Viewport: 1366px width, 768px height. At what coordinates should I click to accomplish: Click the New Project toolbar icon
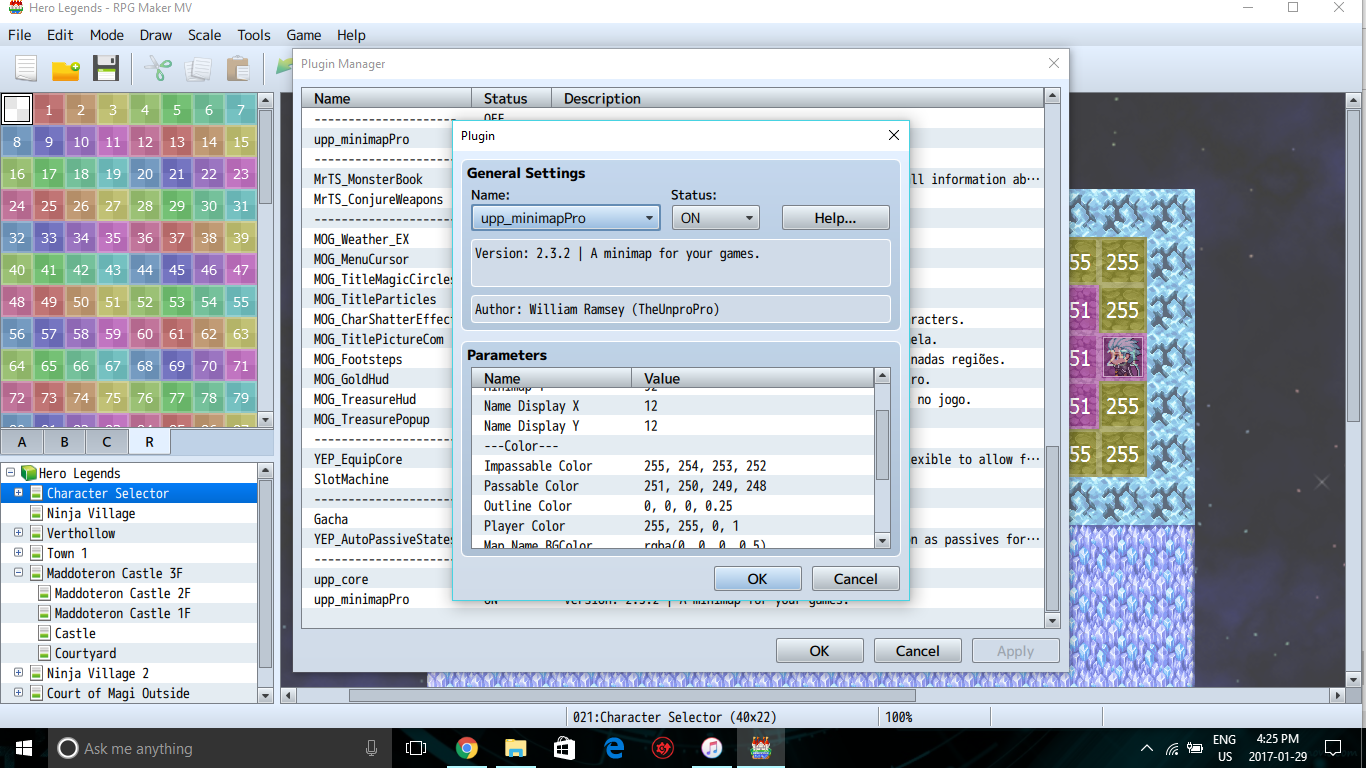[25, 69]
